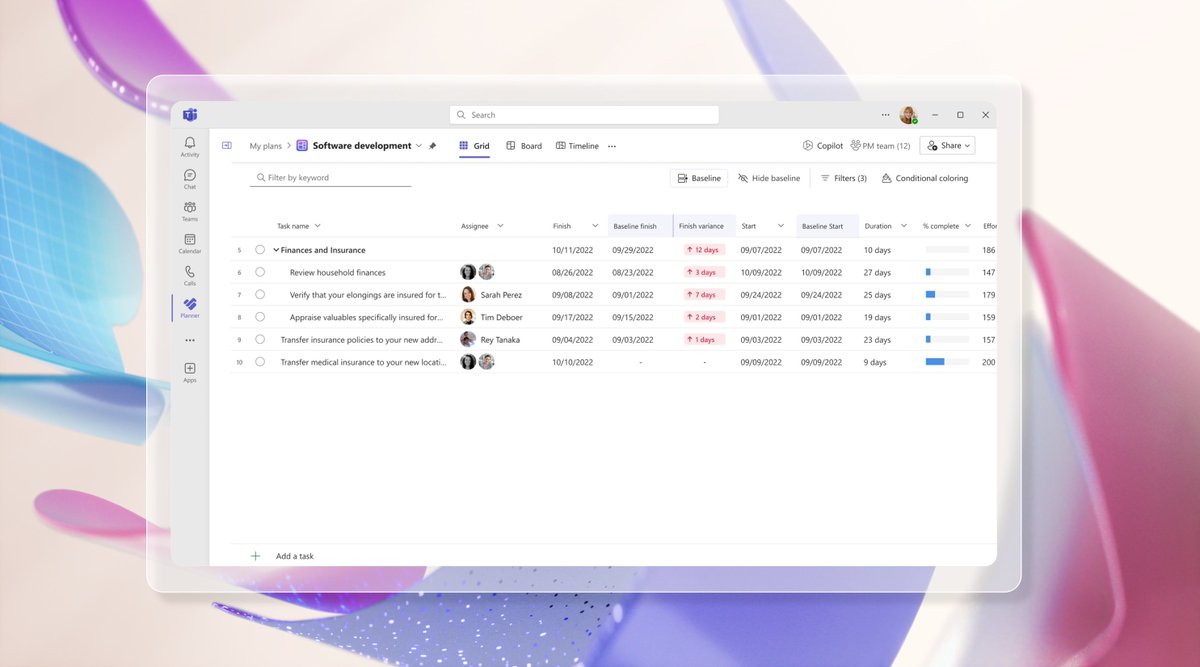The image size is (1200, 667).
Task: Click the Search box
Action: point(584,115)
